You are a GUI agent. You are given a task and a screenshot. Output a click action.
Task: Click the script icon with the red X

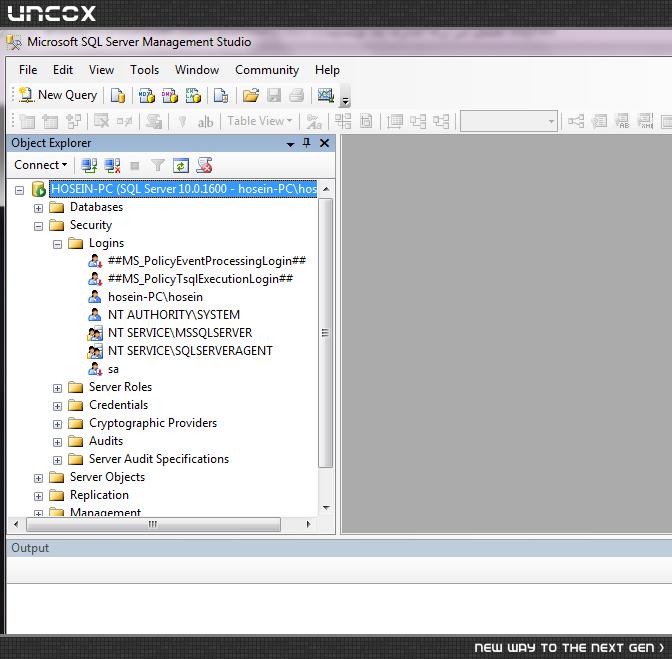(x=204, y=165)
